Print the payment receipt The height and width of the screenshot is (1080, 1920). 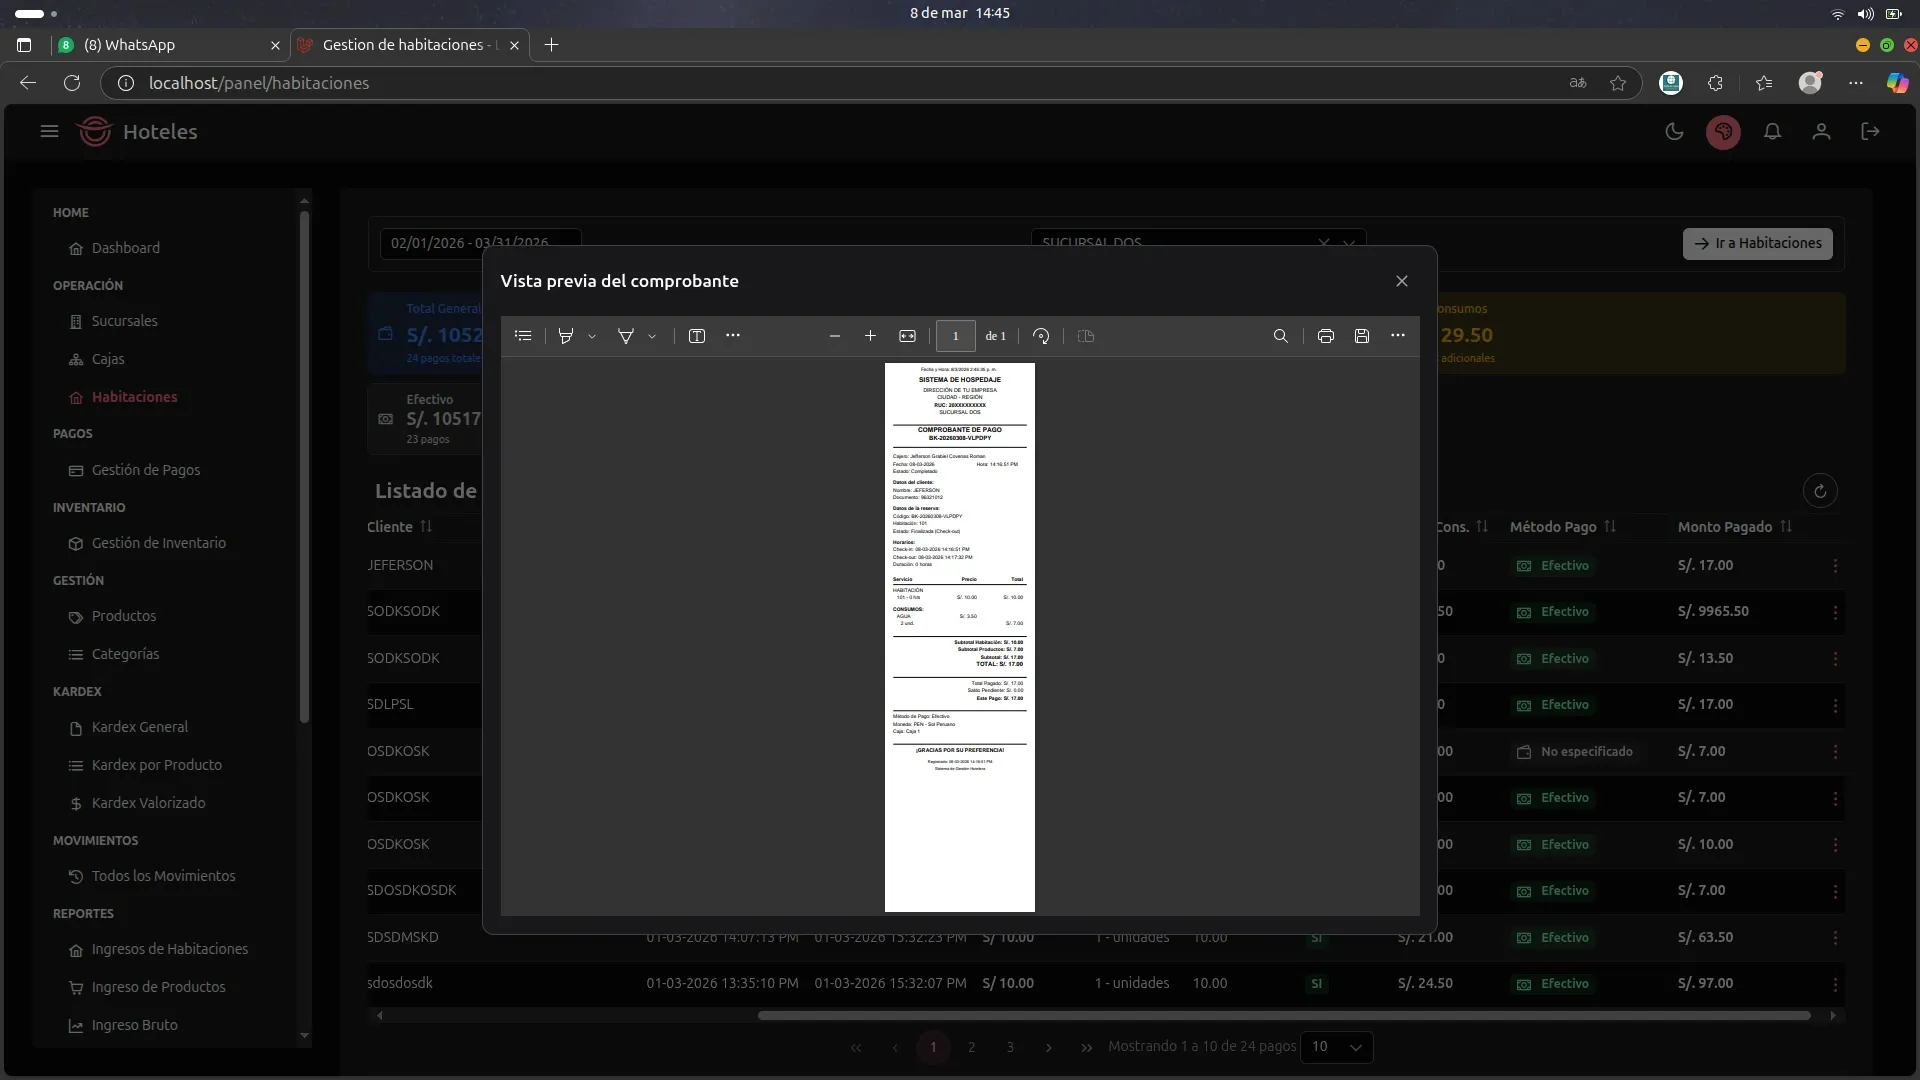click(1325, 336)
